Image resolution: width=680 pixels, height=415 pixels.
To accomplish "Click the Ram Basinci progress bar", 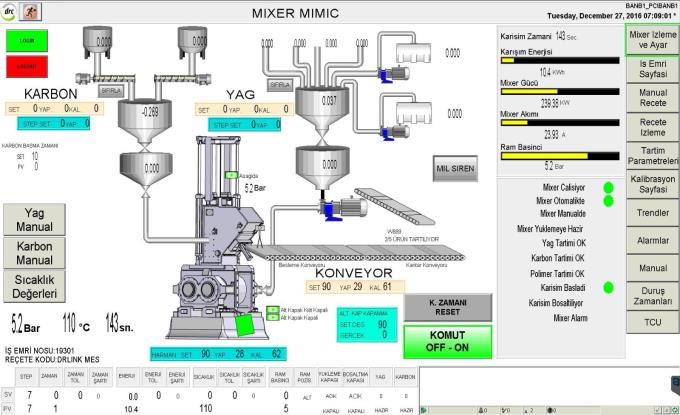I will (560, 156).
